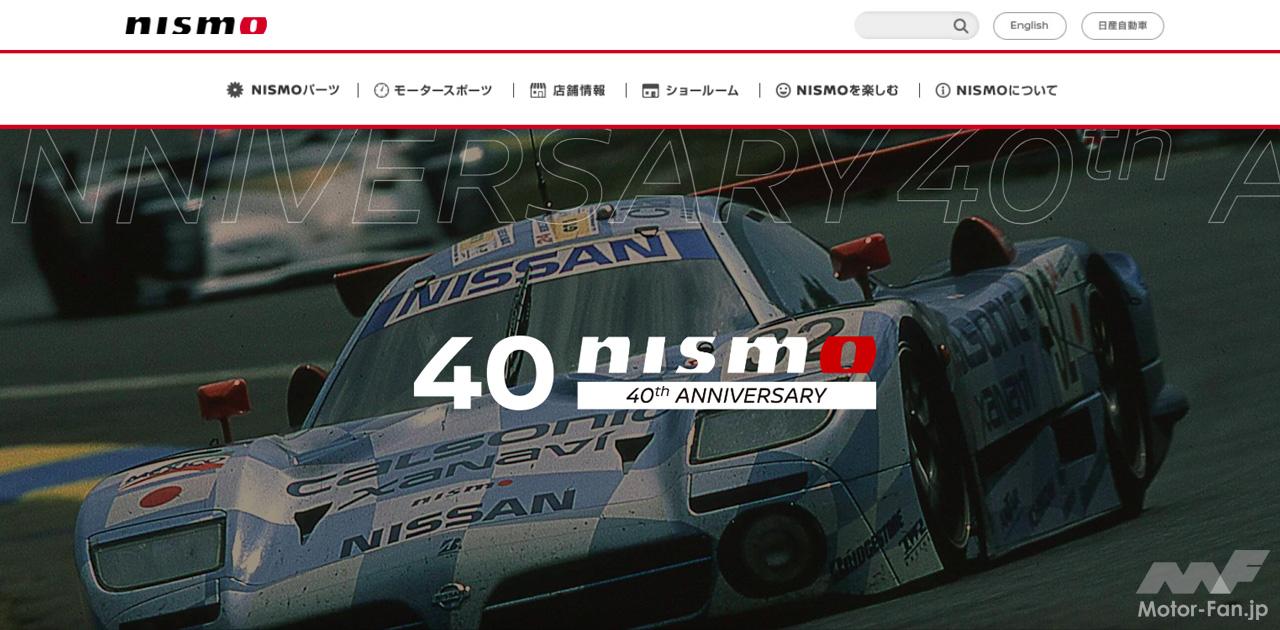1280x630 pixels.
Task: Click inside the search text field
Action: click(903, 26)
